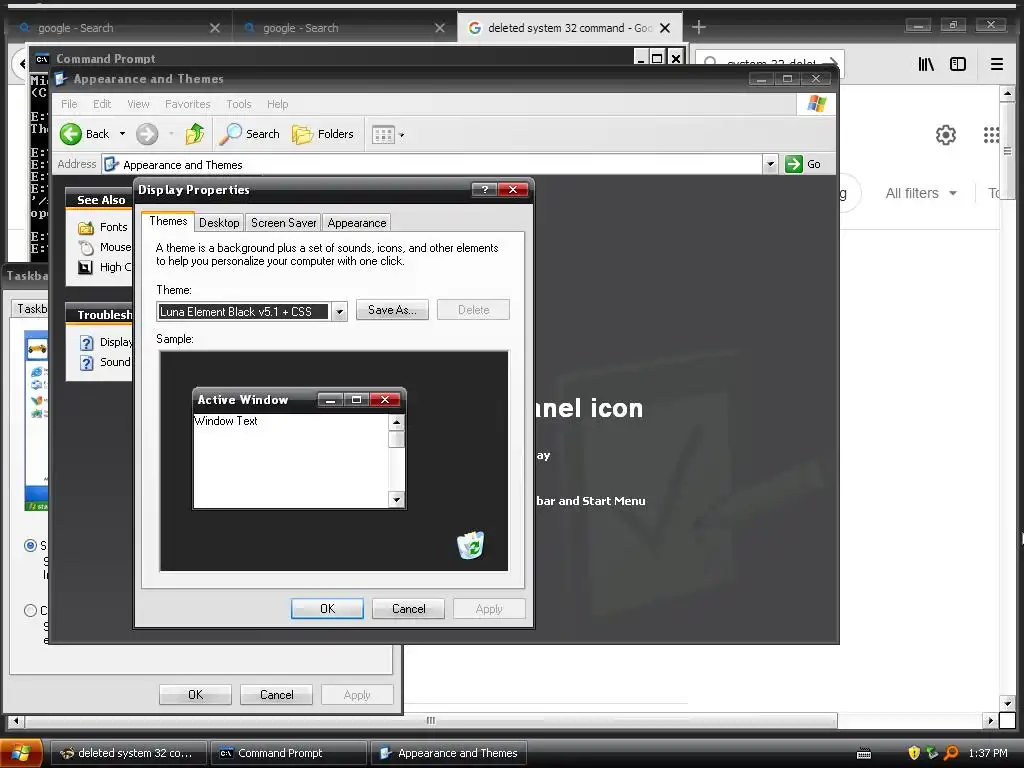The height and width of the screenshot is (768, 1024).
Task: Expand the All filters dropdown on Google
Action: click(921, 193)
